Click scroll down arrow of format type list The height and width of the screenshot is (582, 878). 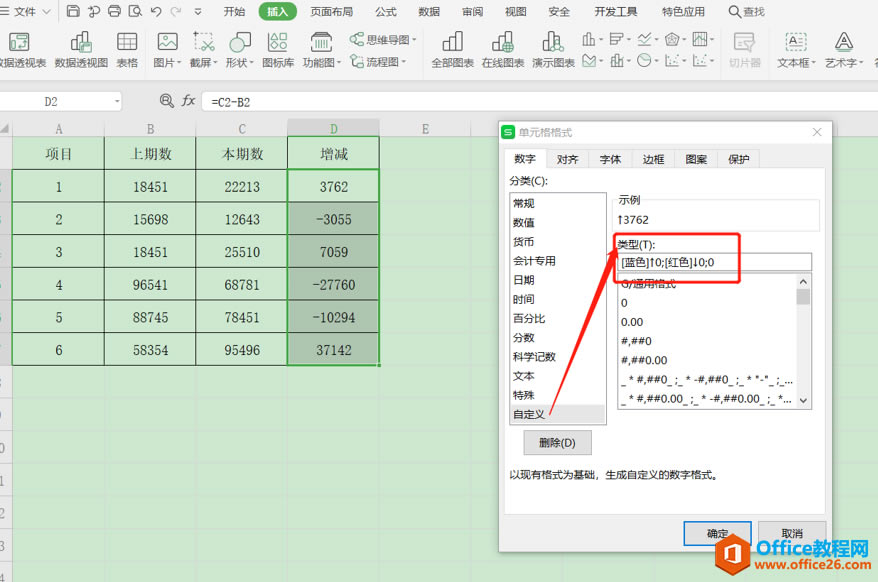click(804, 401)
